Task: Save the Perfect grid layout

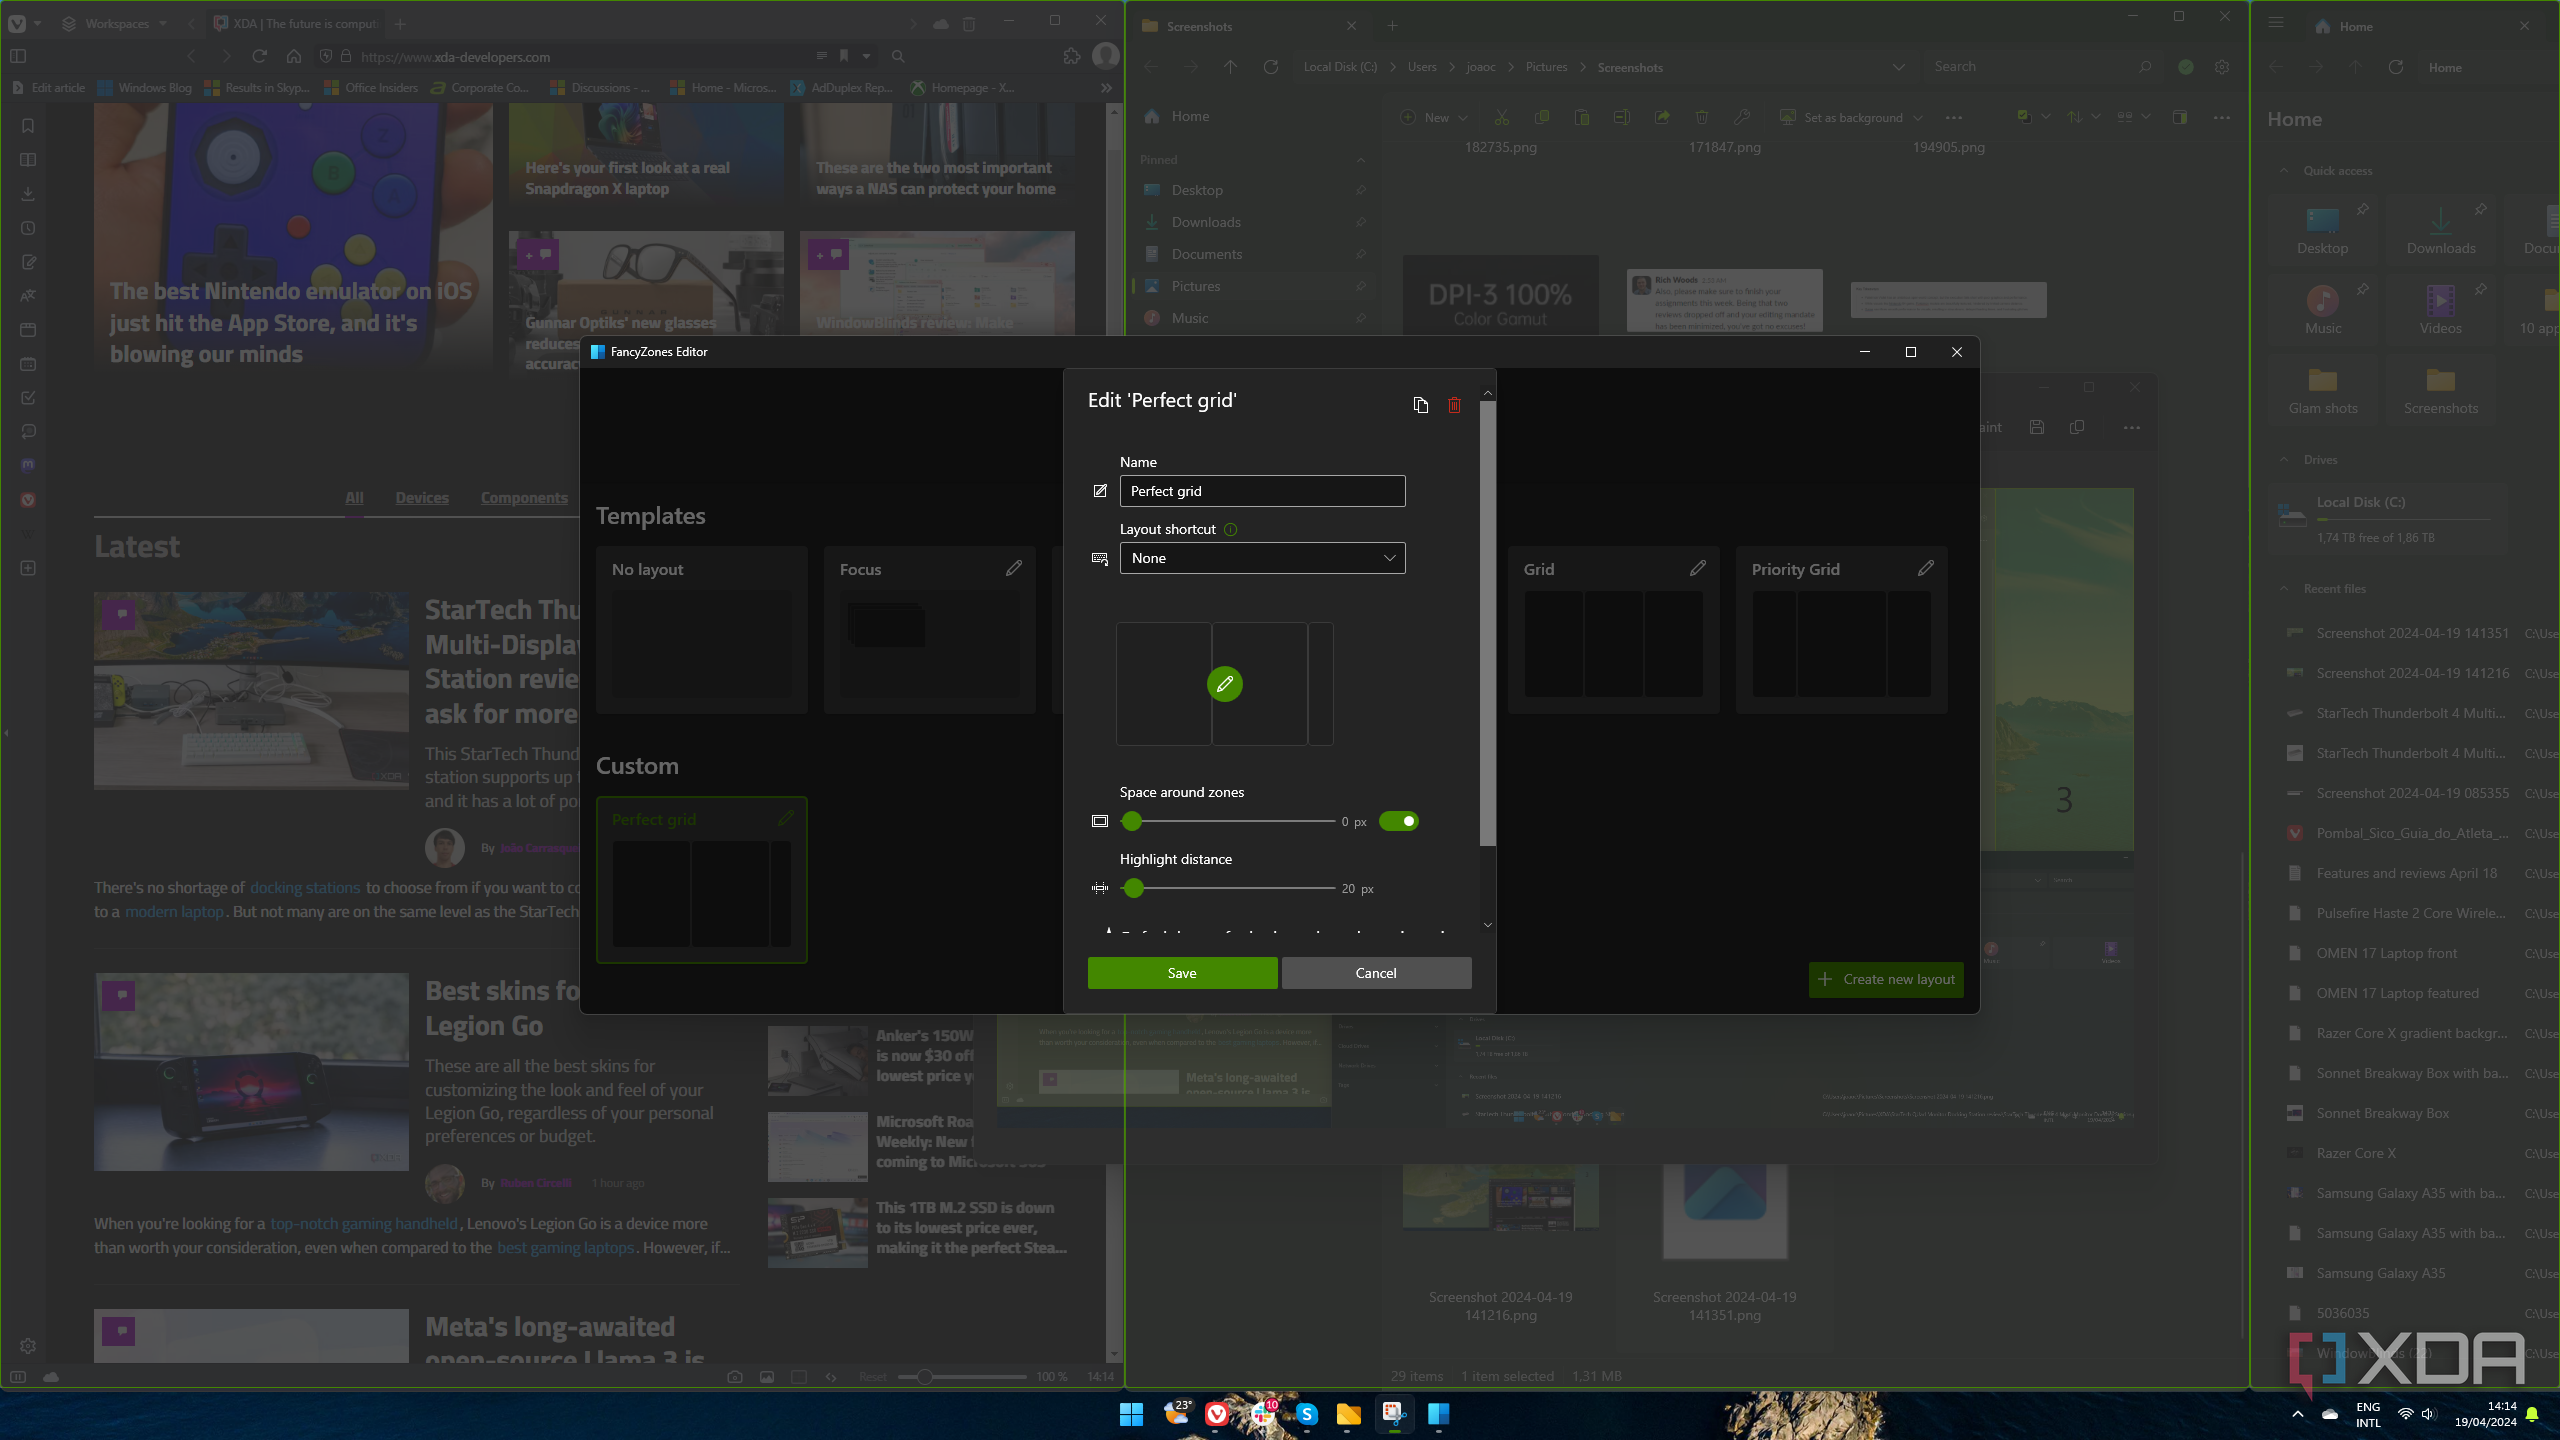Action: (x=1182, y=973)
